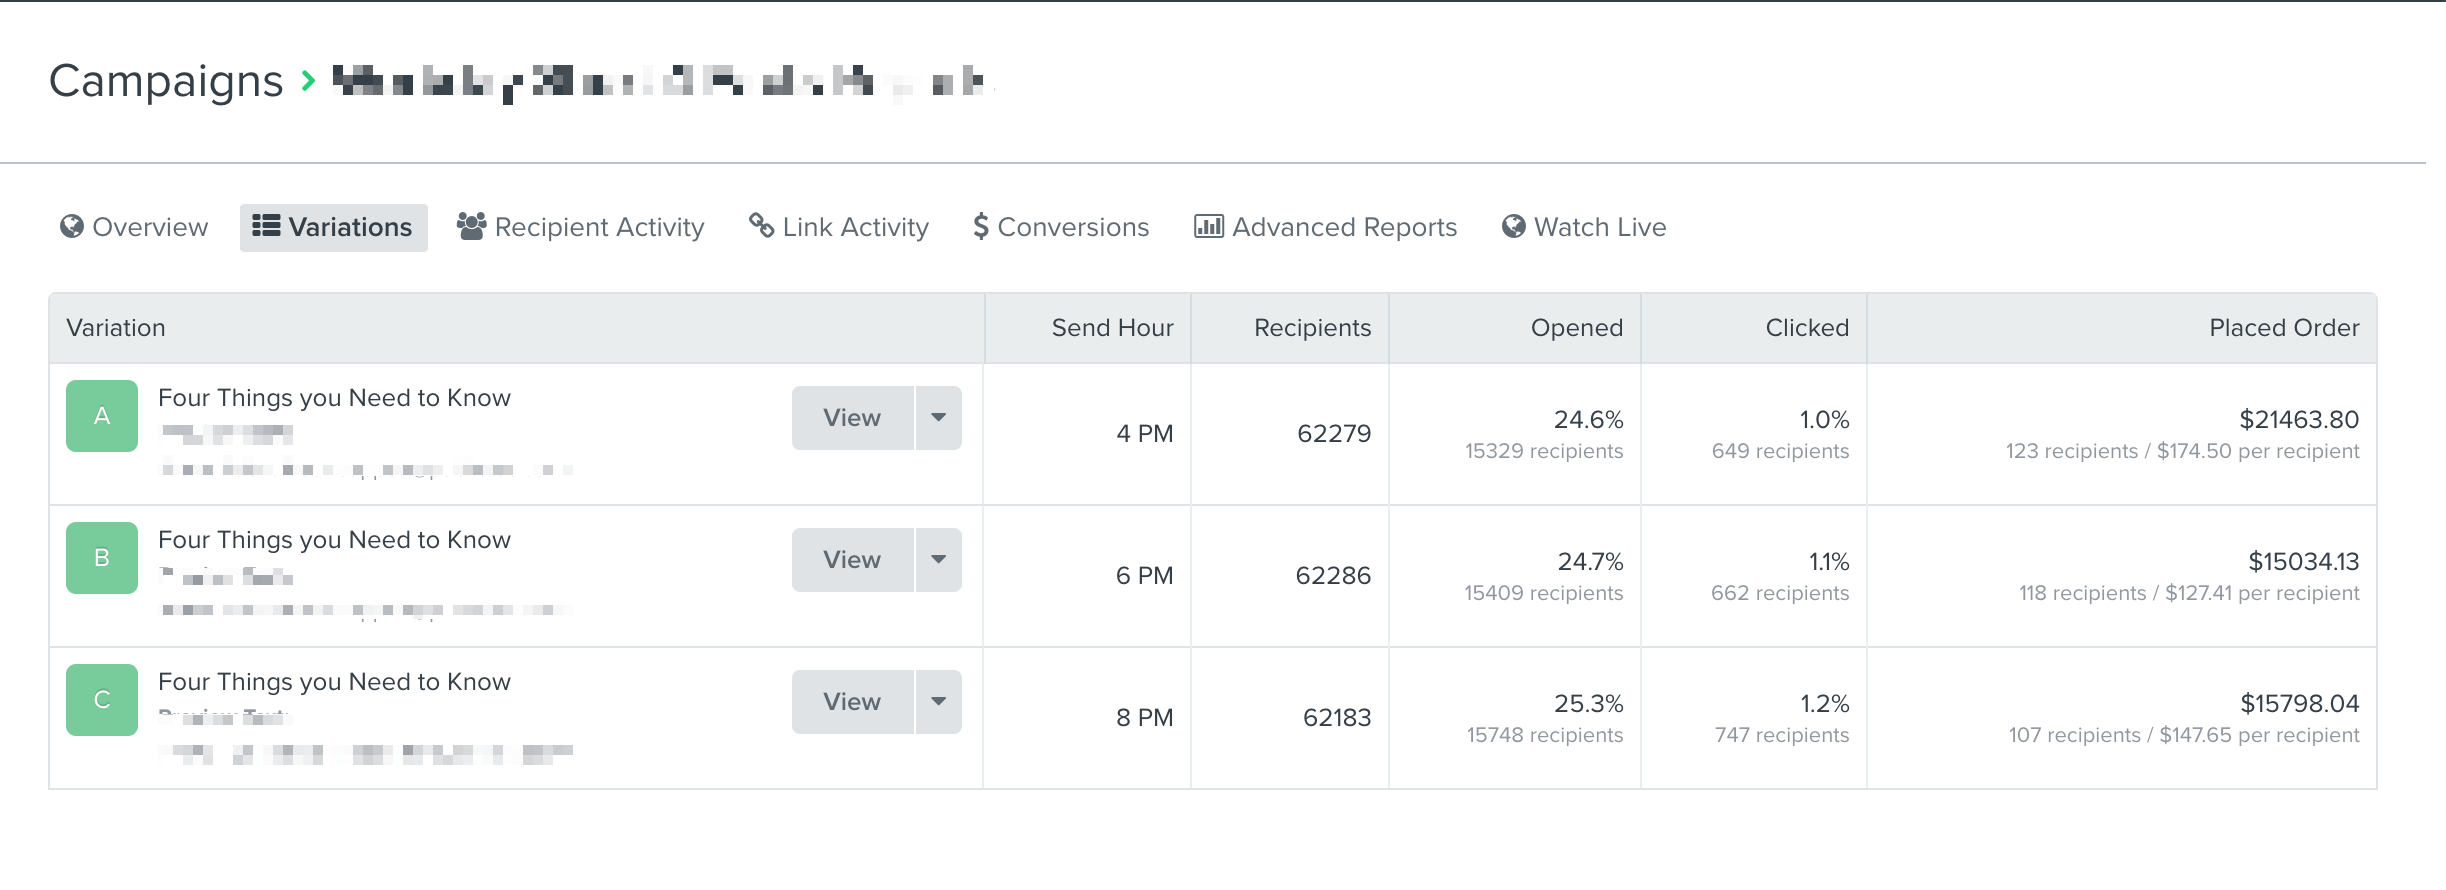Image resolution: width=2446 pixels, height=890 pixels.
Task: Click variation A subject Four Things you Need to Know
Action: coord(334,398)
